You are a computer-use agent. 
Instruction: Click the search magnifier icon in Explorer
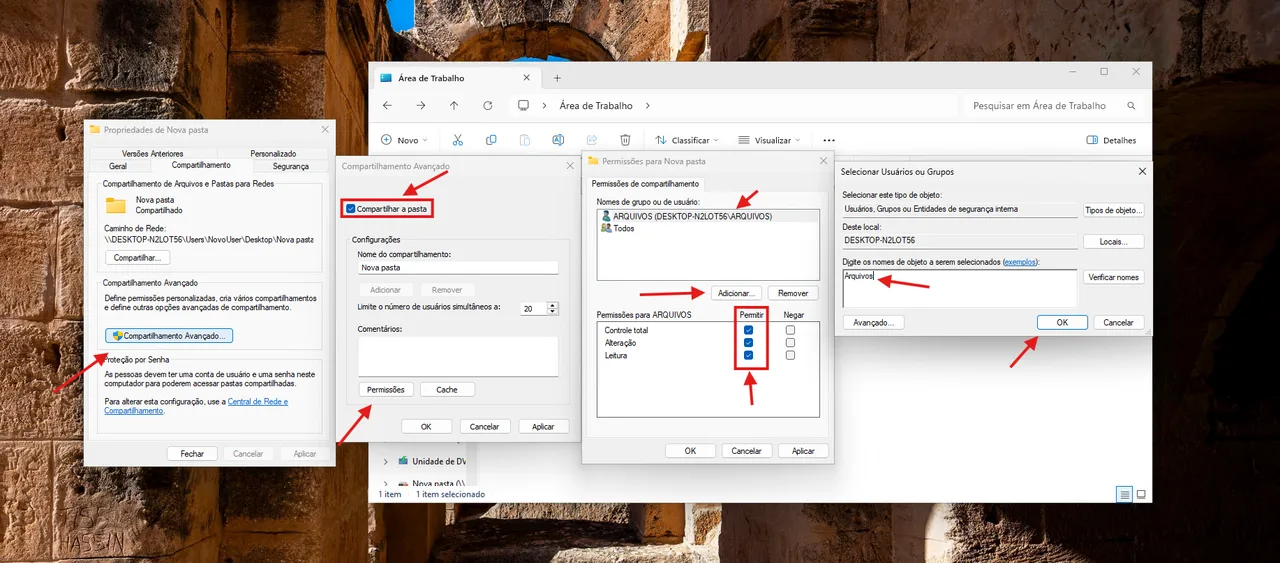[1131, 105]
